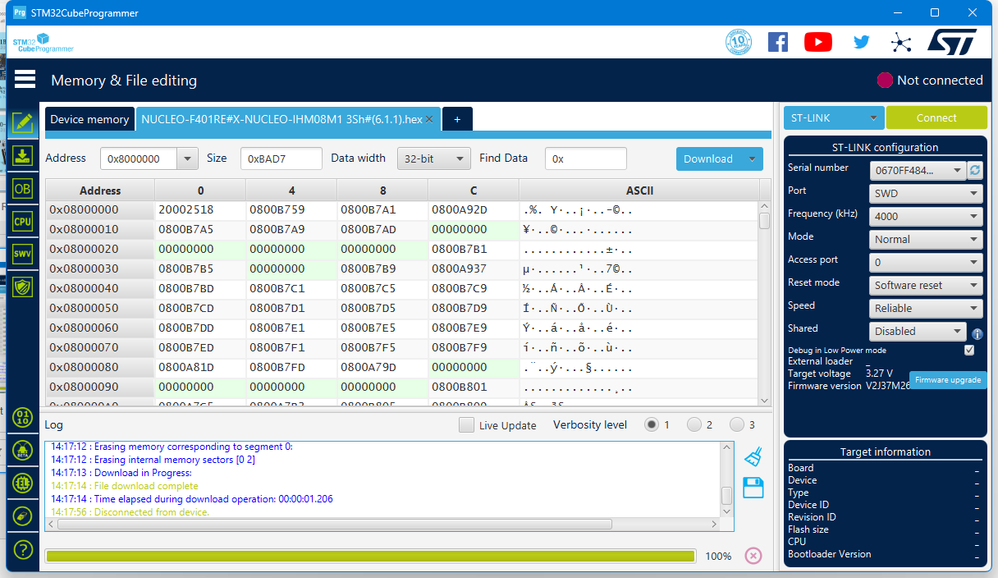Open the Data width 32-bit dropdown
The image size is (998, 578).
pyautogui.click(x=433, y=159)
